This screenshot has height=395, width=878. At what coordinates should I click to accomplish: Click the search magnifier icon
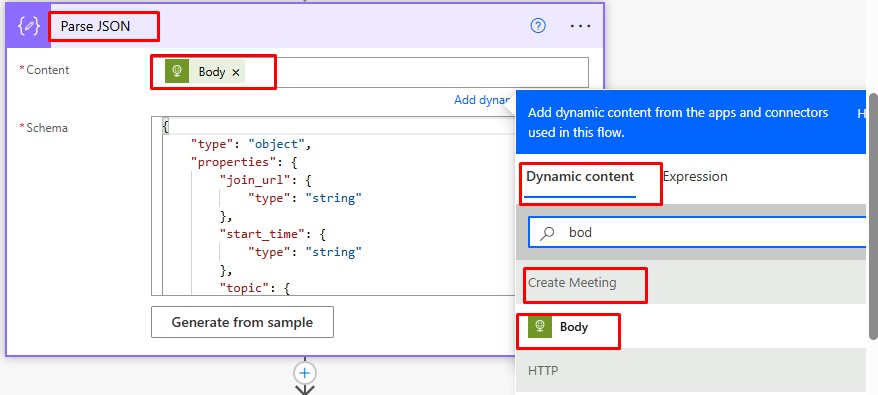(547, 233)
